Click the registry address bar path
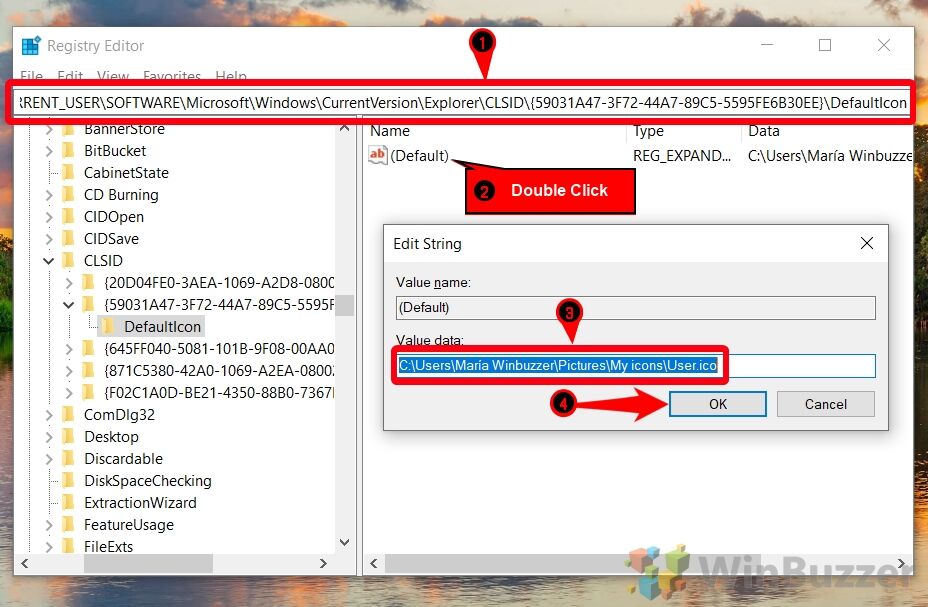This screenshot has height=607, width=928. tap(462, 103)
